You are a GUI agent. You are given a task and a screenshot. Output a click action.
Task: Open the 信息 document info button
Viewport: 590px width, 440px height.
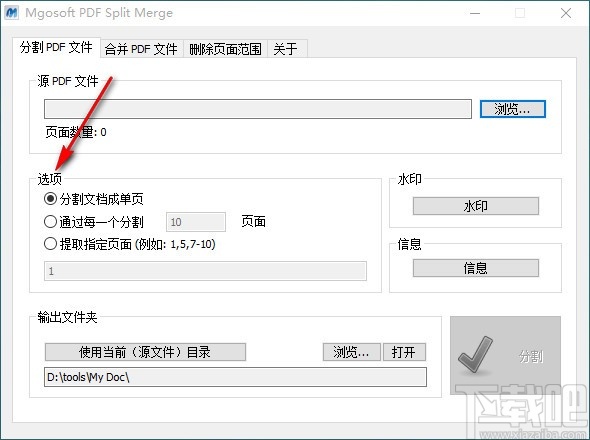[476, 268]
